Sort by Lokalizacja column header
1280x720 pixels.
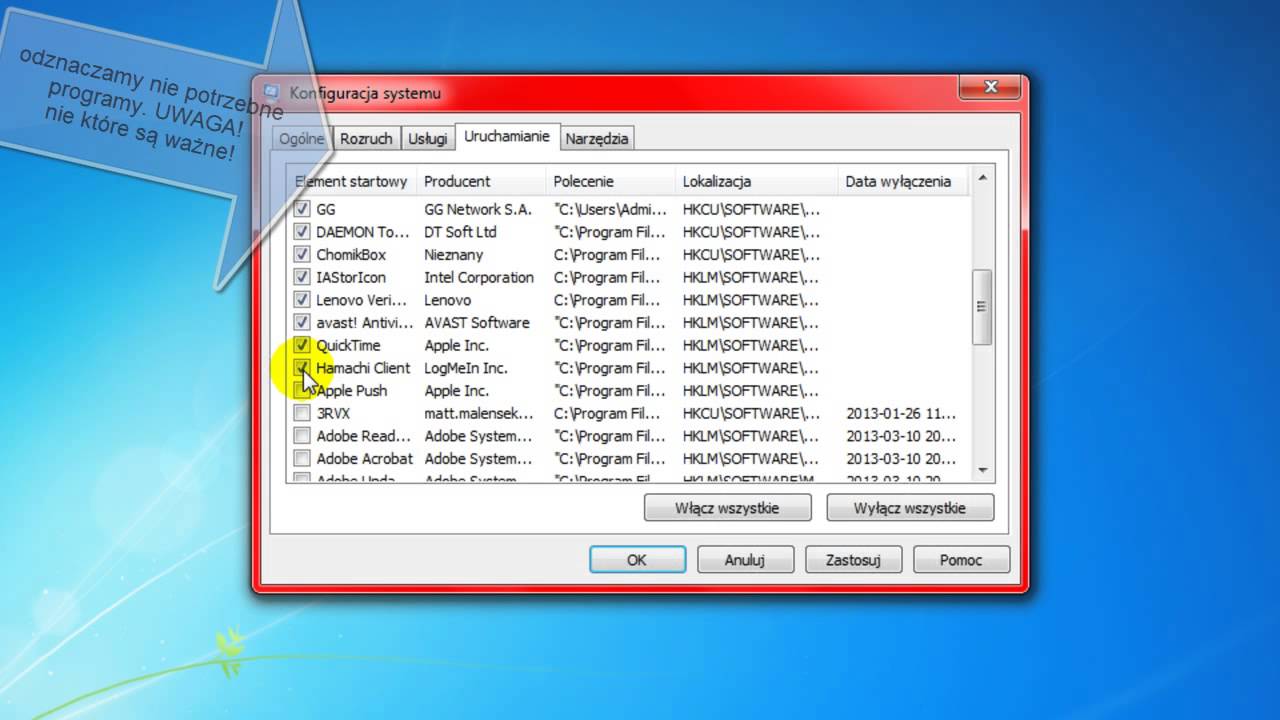pos(757,182)
